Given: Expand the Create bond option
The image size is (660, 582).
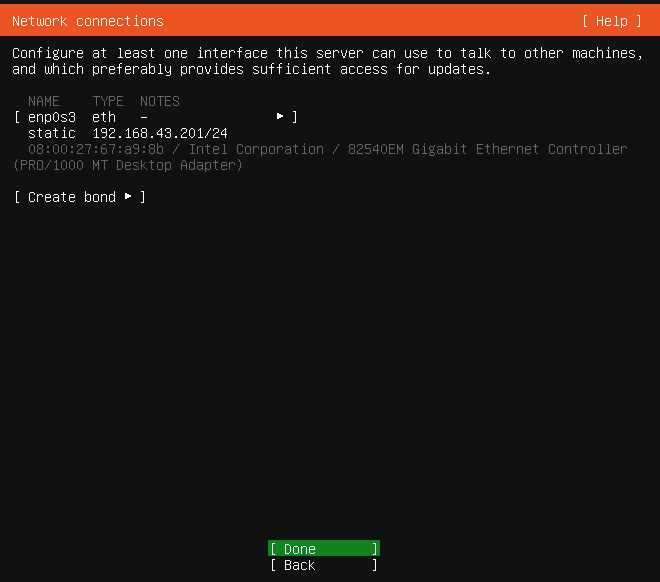Looking at the screenshot, I should [x=80, y=197].
